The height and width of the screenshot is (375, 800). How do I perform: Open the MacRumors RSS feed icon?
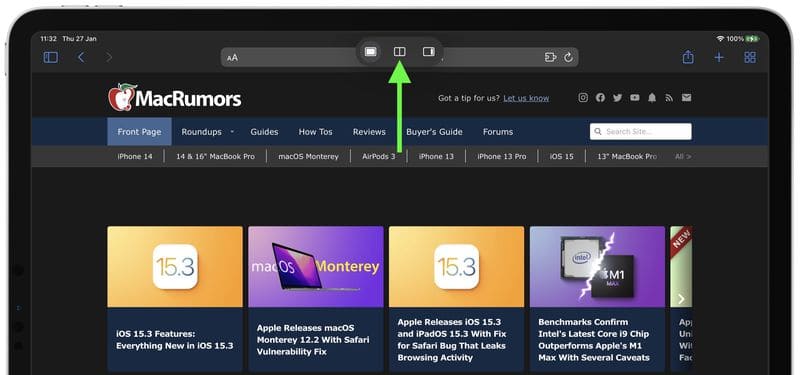(x=669, y=97)
